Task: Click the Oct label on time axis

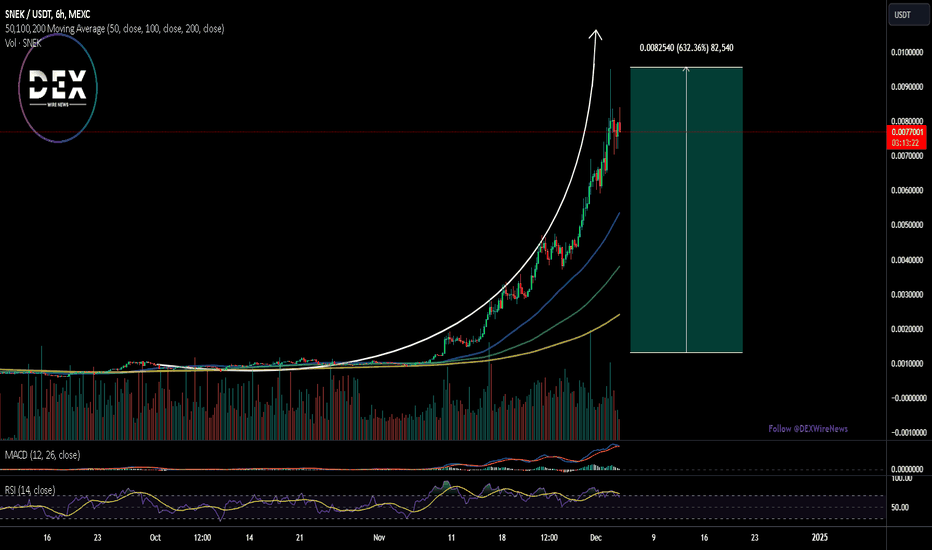Action: (155, 538)
